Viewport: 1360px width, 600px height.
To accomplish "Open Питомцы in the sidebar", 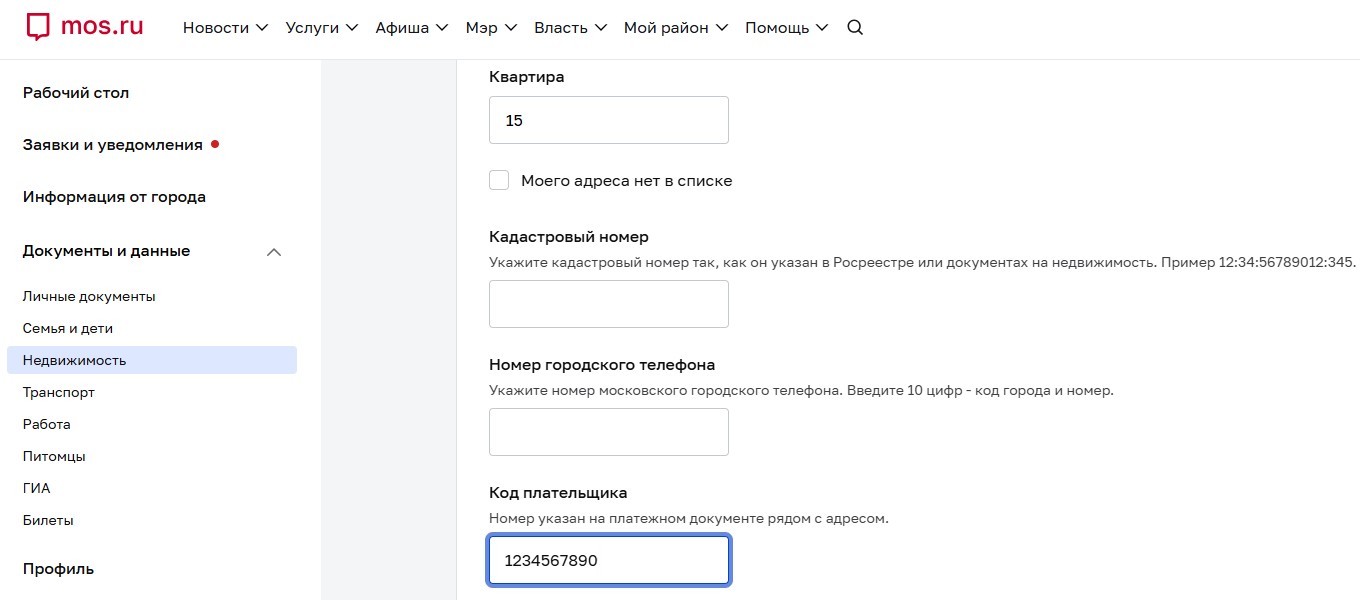I will [x=54, y=456].
